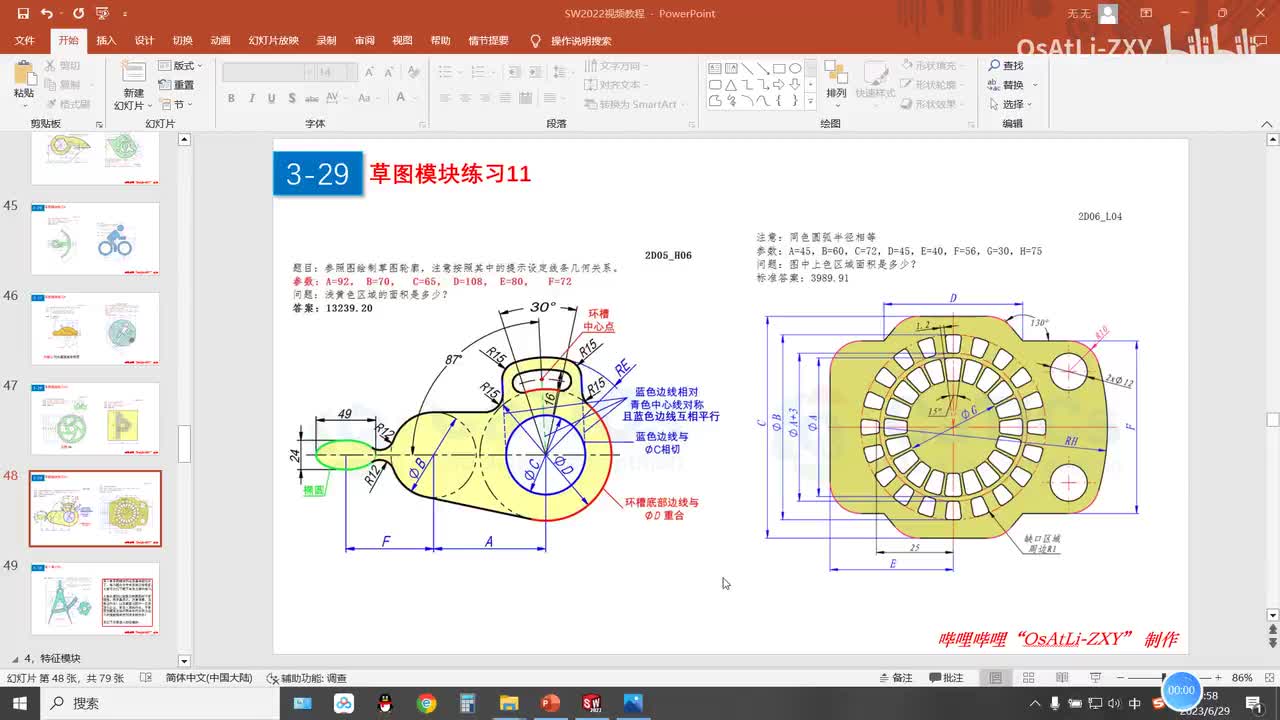Viewport: 1280px width, 720px height.
Task: Collapse the section '4, 特征模块' triangle
Action: 15,659
